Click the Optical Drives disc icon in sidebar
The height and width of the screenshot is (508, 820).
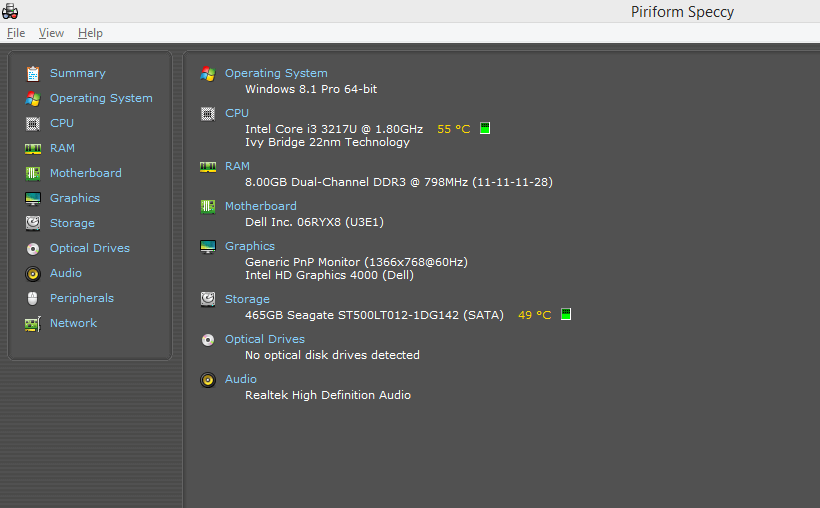[x=33, y=249]
